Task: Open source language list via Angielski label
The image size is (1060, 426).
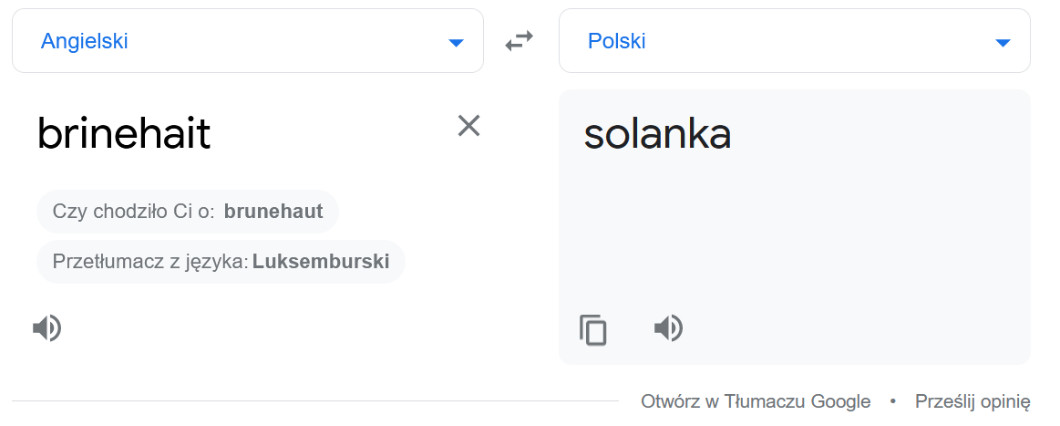Action: (84, 41)
